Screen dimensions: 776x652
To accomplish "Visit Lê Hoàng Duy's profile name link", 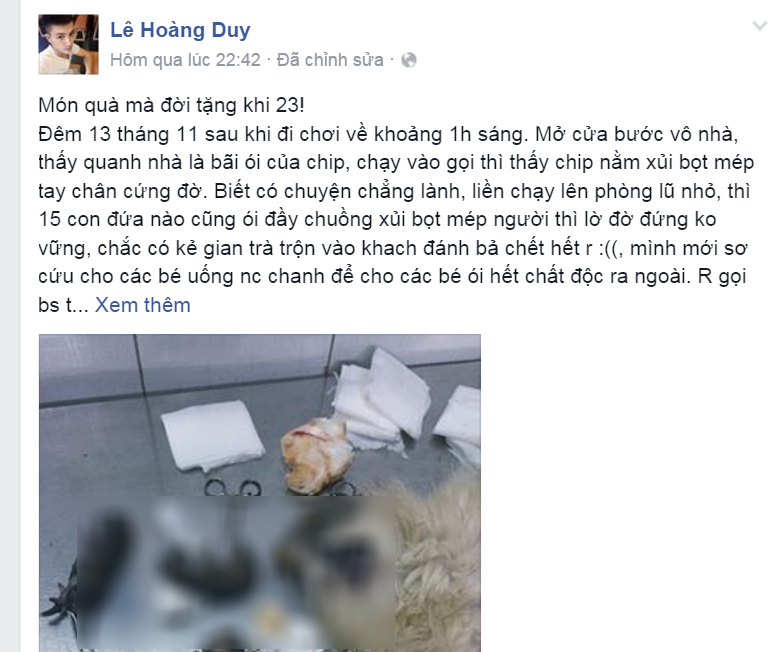I will 180,30.
